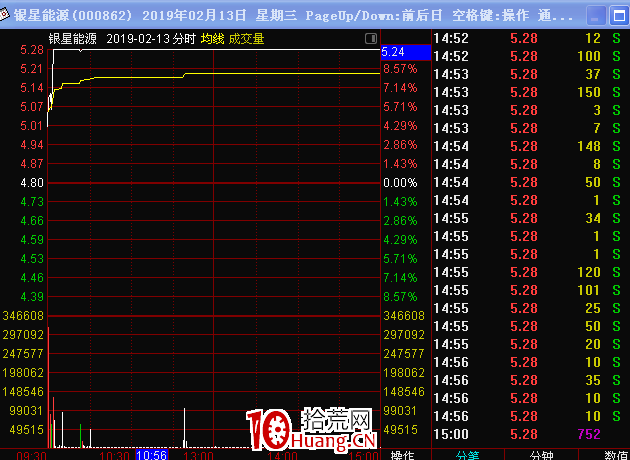Select 14:55 trade with volume 25
The image size is (630, 460).
[528, 309]
